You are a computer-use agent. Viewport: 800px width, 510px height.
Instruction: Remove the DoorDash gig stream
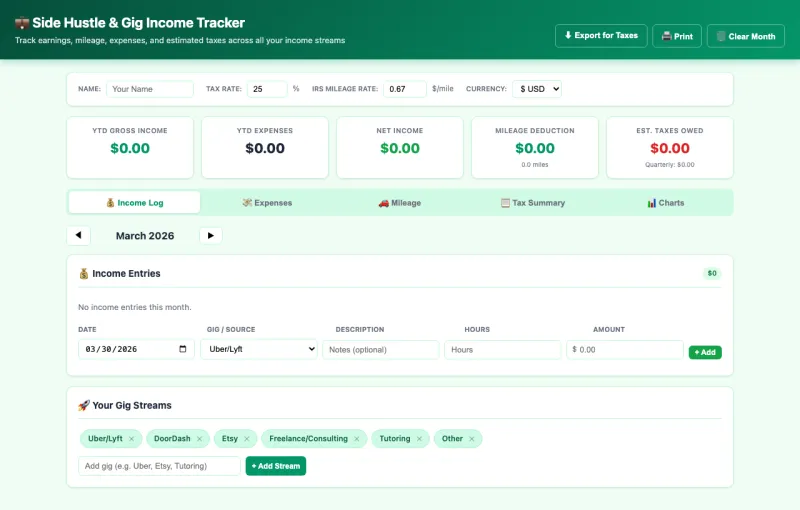click(x=199, y=439)
